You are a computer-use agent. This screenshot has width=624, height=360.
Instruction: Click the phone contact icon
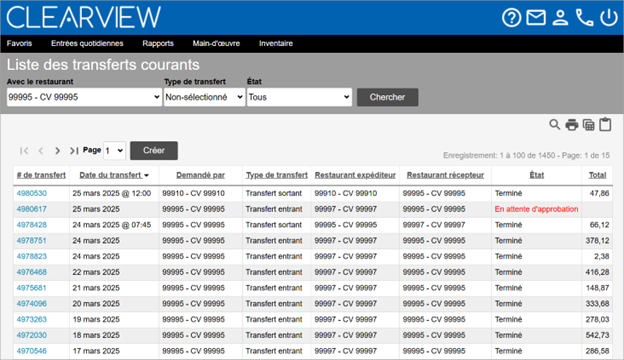point(585,18)
